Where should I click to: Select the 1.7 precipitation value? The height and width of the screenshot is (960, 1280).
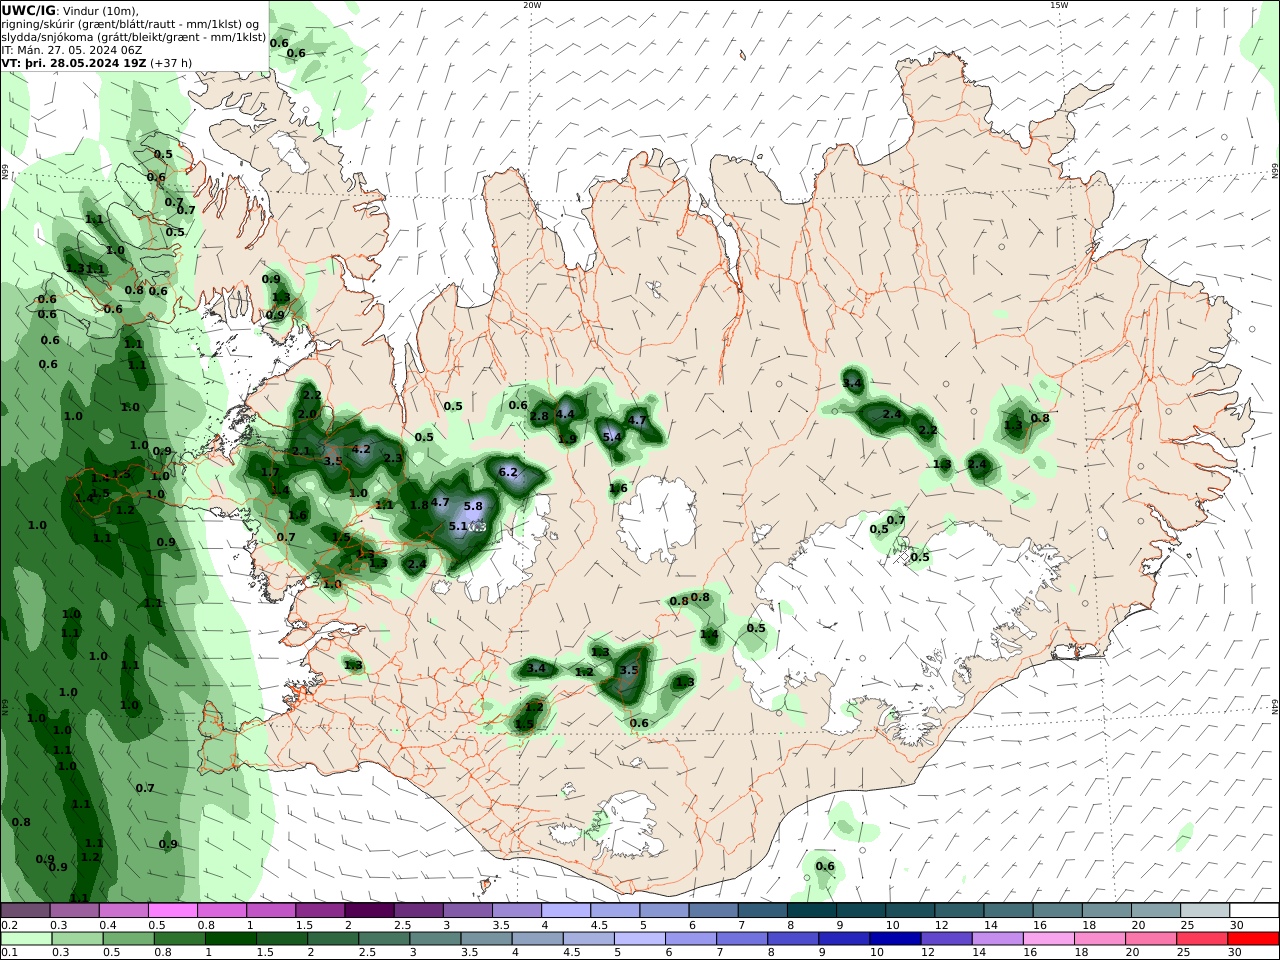[270, 472]
